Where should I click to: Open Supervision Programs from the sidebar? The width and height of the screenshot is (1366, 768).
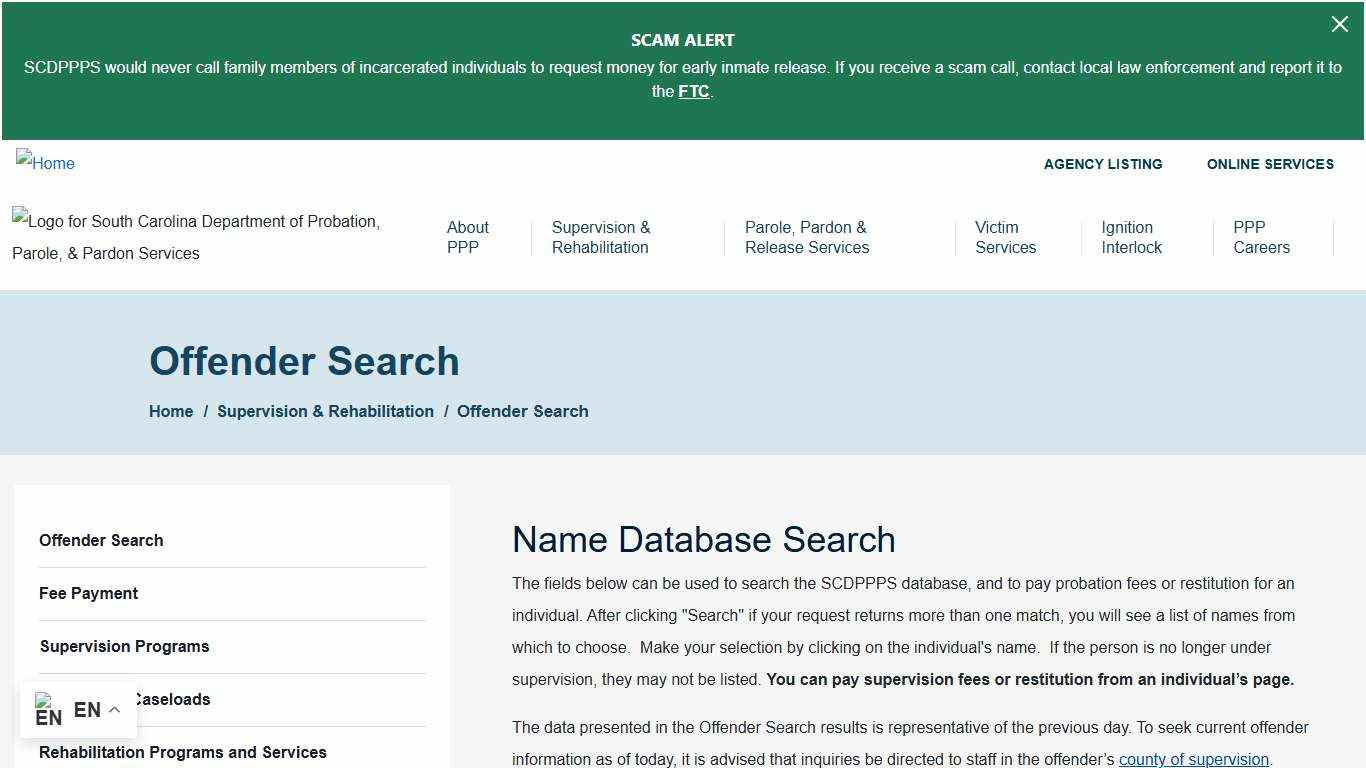124,646
